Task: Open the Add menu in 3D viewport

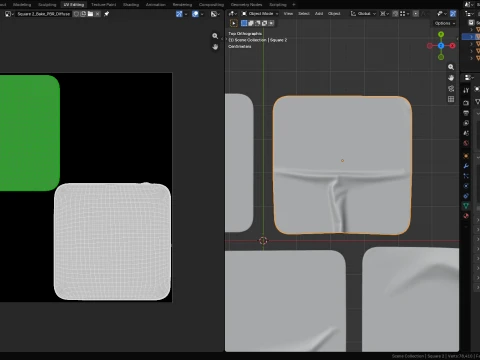Action: point(319,14)
